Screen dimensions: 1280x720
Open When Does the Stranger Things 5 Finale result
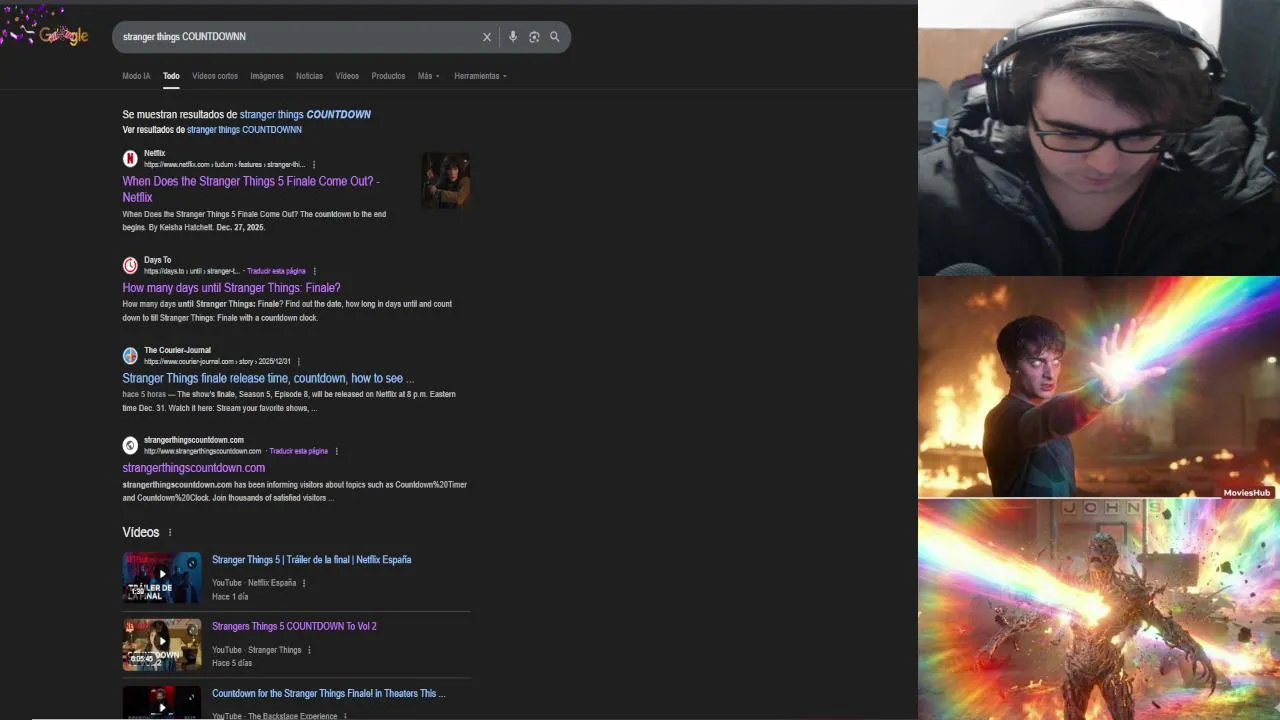(251, 189)
